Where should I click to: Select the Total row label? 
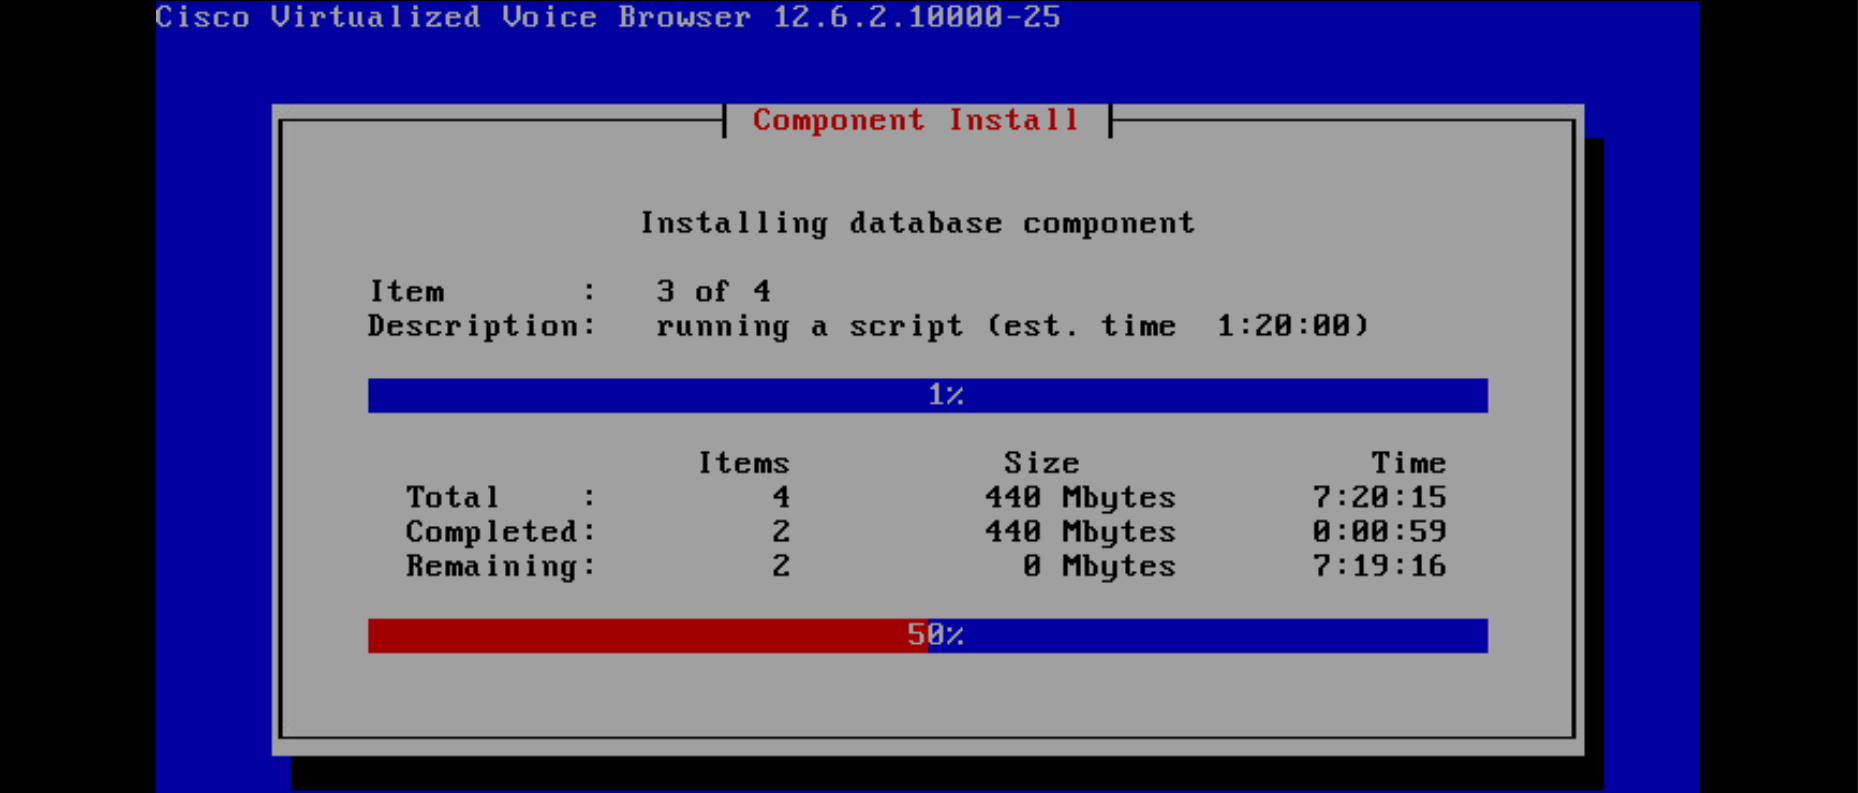452,497
